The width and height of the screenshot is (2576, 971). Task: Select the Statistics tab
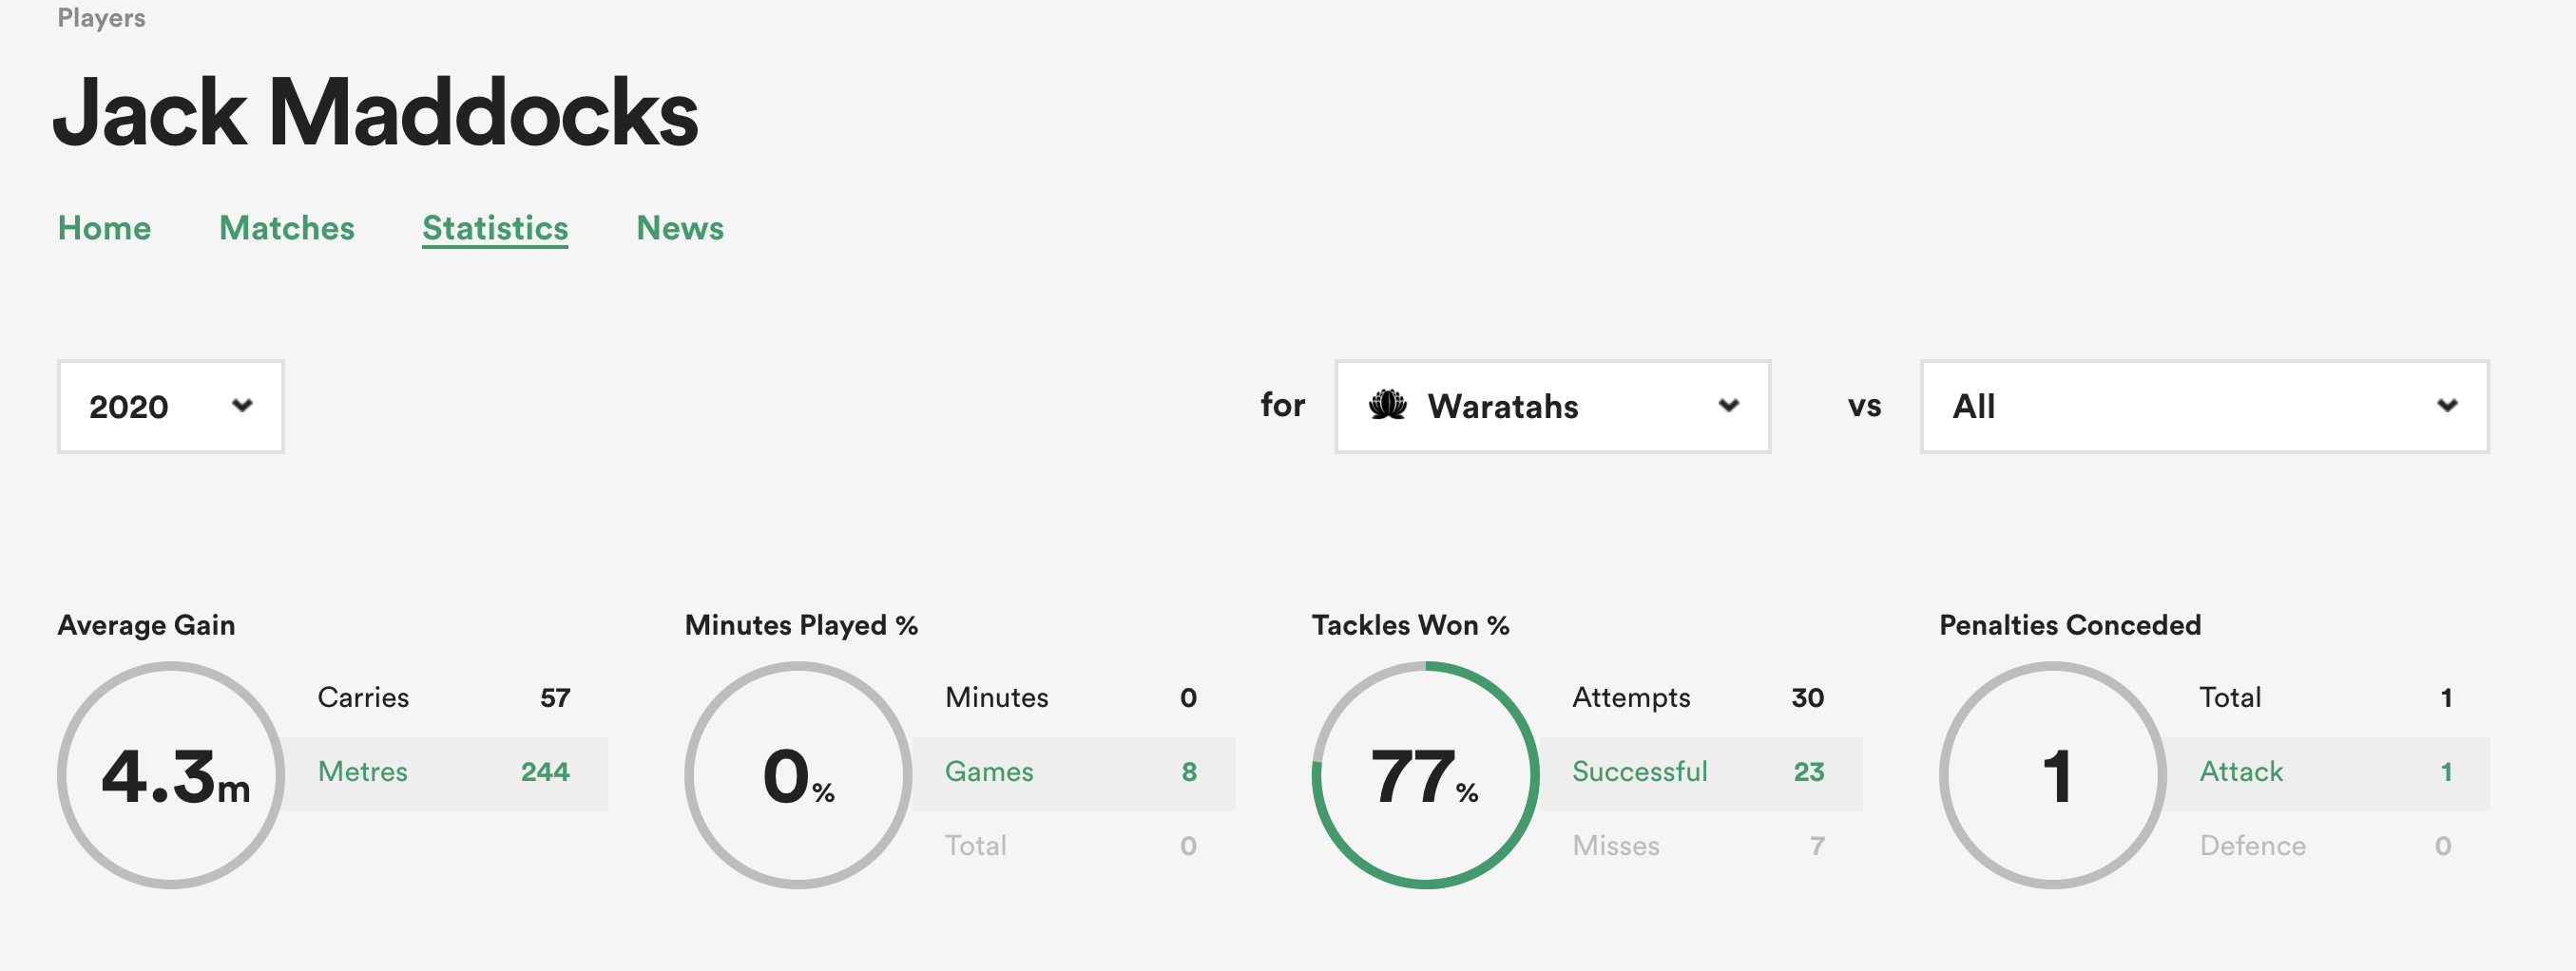(x=495, y=228)
